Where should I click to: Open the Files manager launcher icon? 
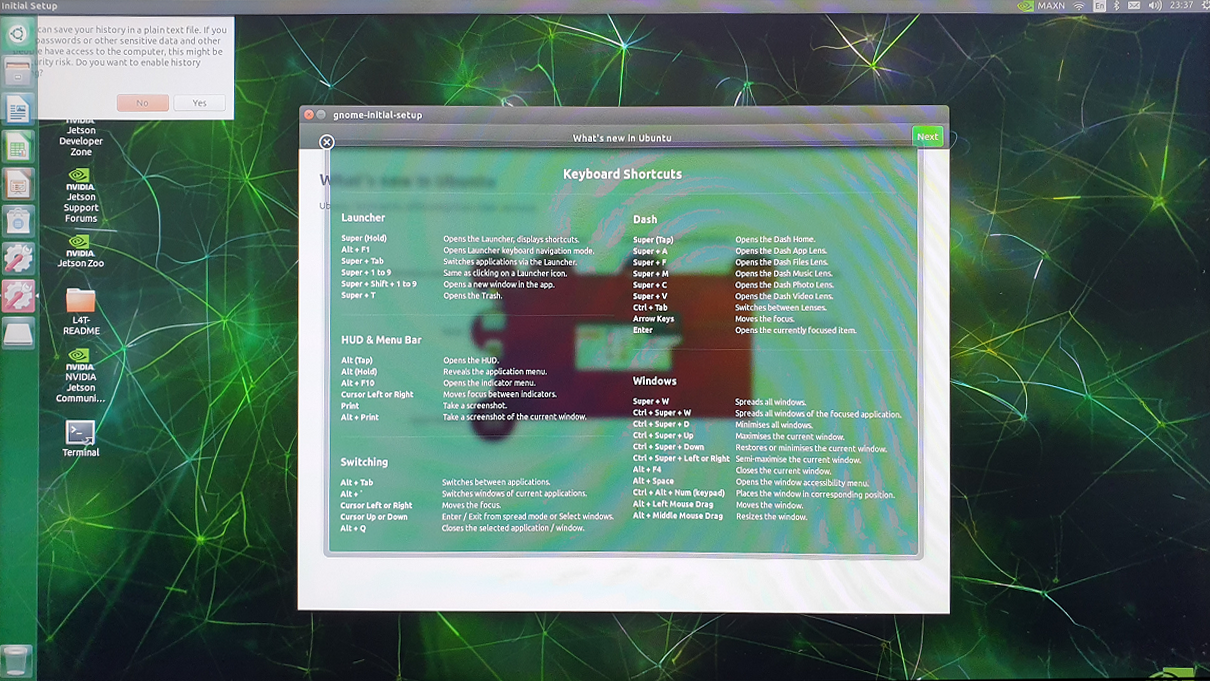point(18,71)
